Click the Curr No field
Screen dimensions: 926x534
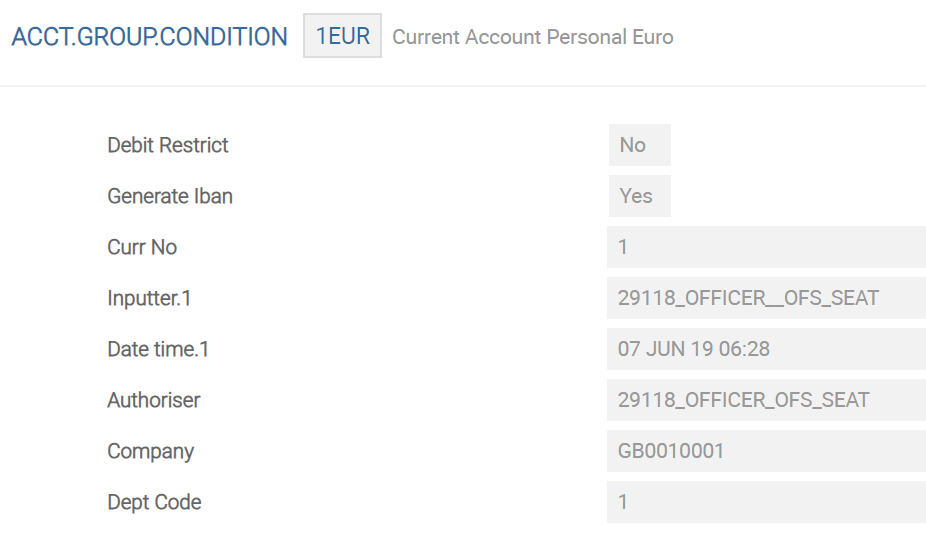pos(765,247)
